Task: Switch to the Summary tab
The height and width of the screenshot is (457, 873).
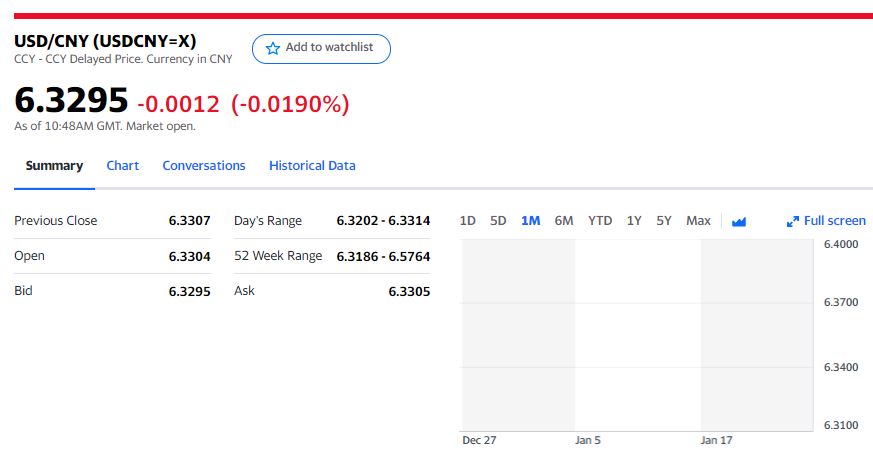Action: pos(54,166)
